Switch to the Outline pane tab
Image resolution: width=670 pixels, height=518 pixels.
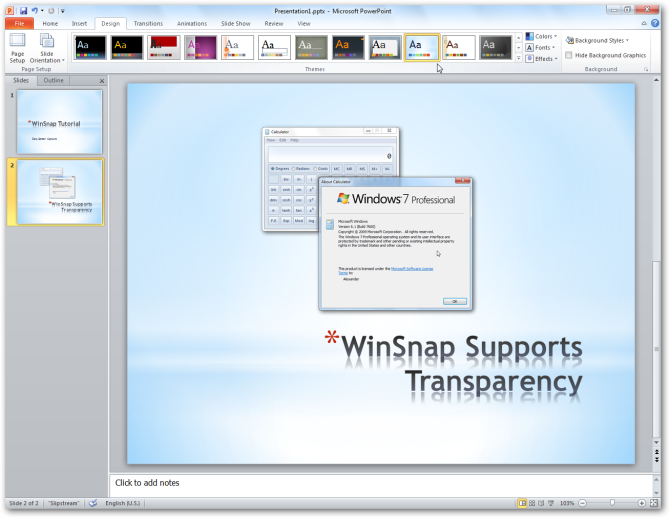click(x=53, y=80)
